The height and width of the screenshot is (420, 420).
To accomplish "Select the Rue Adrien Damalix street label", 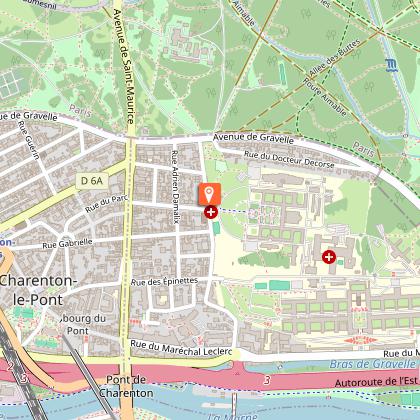I will 175,186.
